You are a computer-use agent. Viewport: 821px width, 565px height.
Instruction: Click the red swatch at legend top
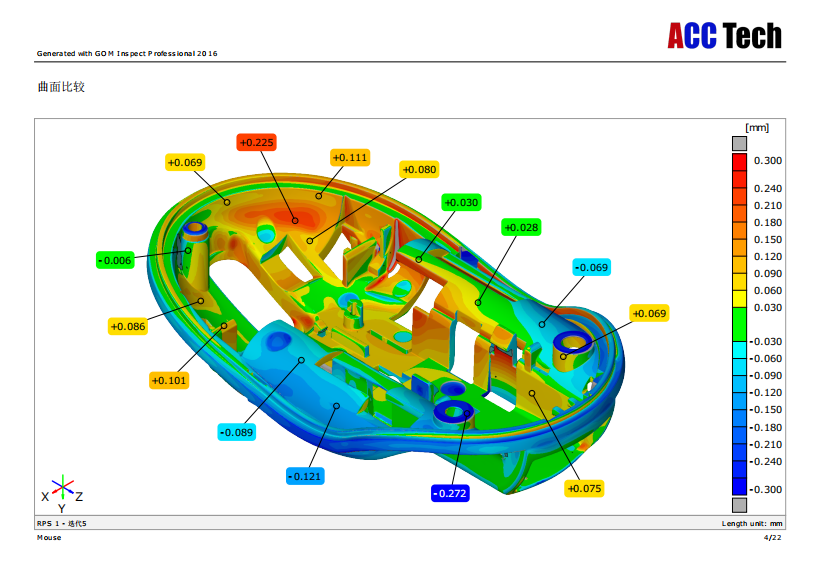[x=739, y=160]
